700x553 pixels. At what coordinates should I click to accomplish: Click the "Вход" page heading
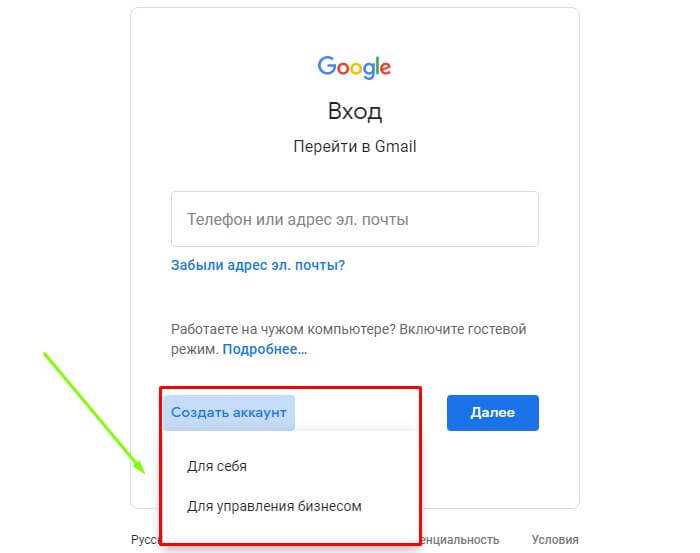click(355, 111)
